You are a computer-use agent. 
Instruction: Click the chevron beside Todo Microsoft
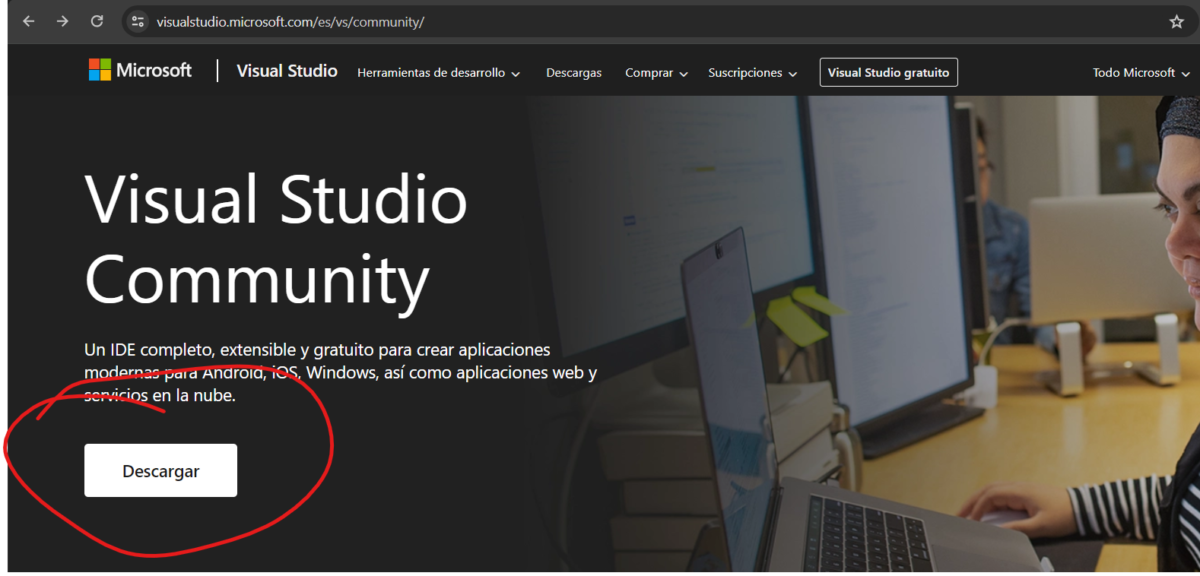pyautogui.click(x=1184, y=74)
